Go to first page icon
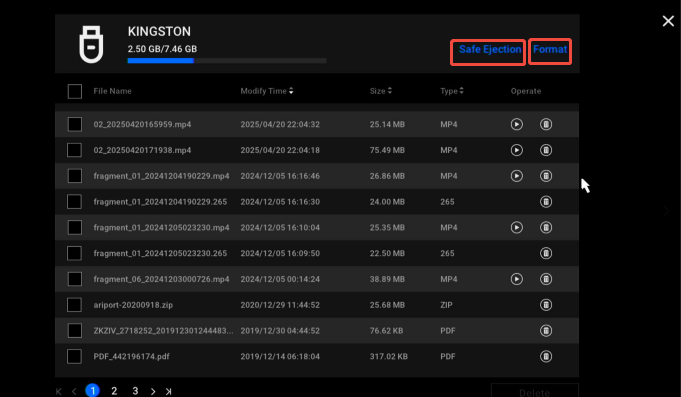This screenshot has width=681, height=397. (x=59, y=391)
